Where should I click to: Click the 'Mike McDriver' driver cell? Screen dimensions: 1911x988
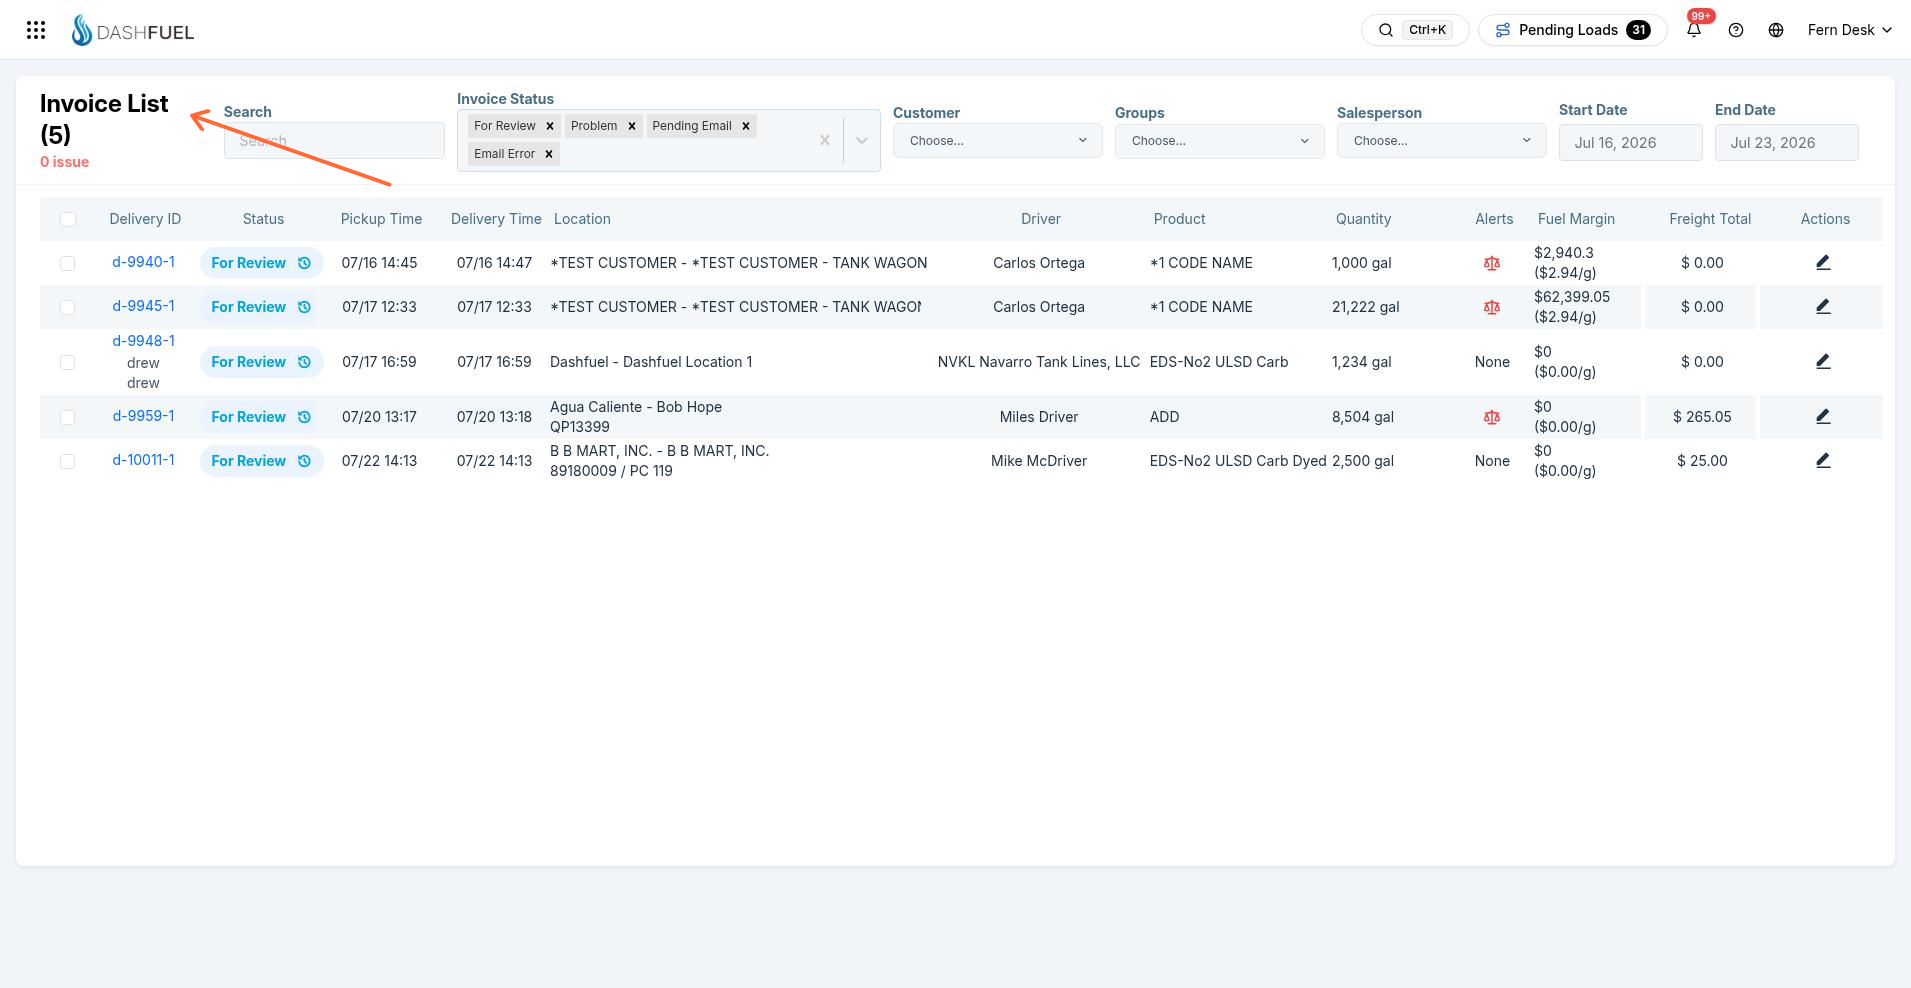click(x=1039, y=461)
